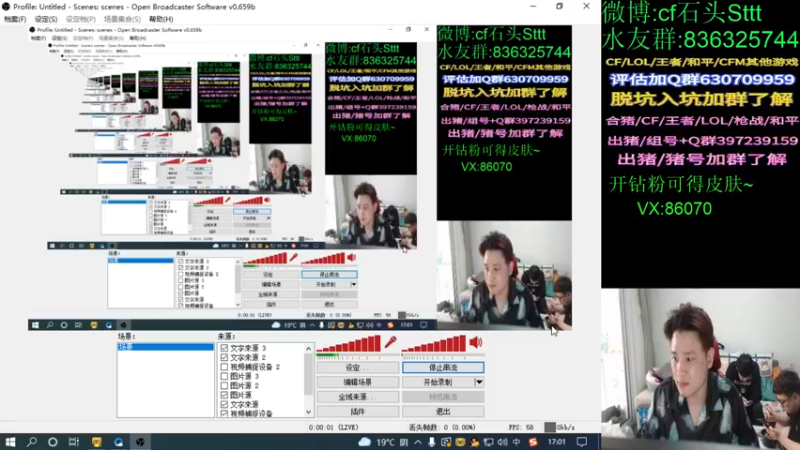Click the tray microphone icon
The height and width of the screenshot is (450, 800).
432,442
